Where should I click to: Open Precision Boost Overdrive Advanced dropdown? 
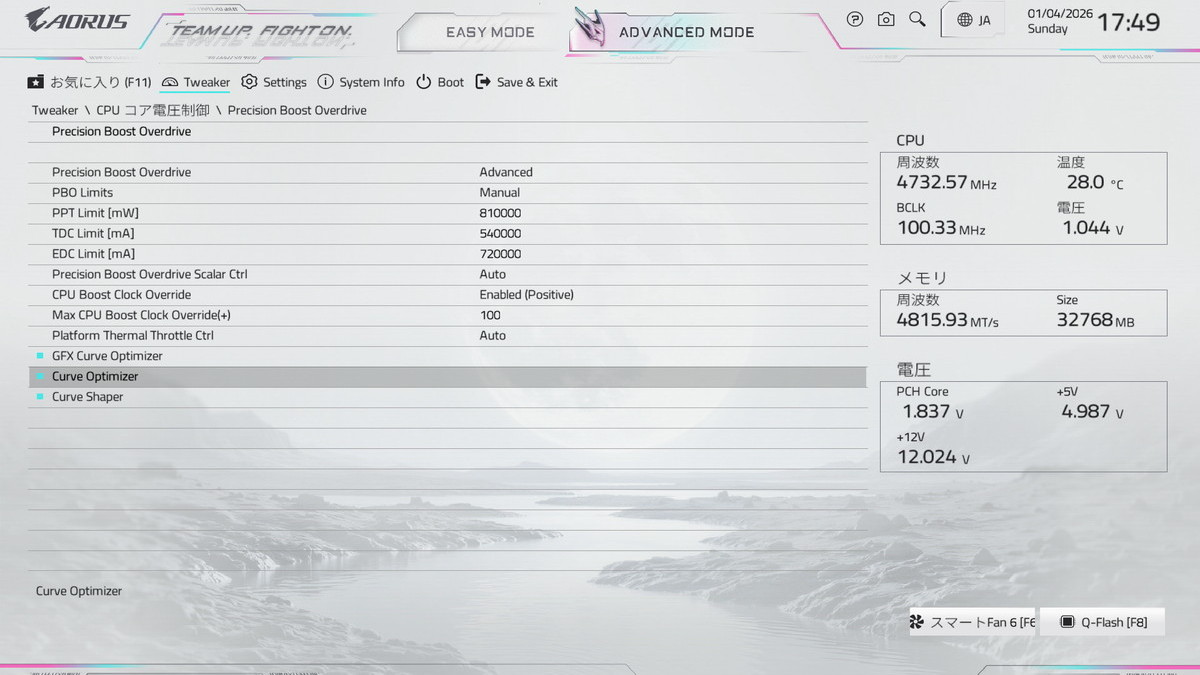tap(506, 172)
